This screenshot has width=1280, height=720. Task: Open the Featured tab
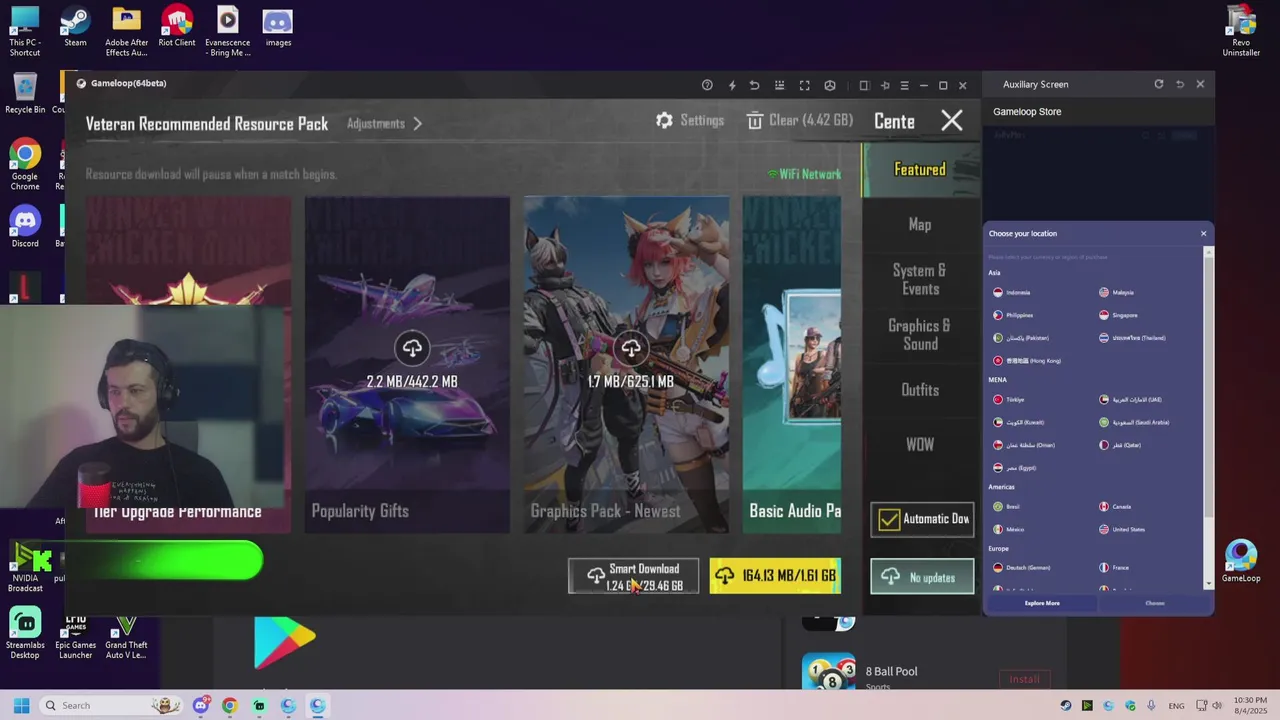[x=920, y=170]
